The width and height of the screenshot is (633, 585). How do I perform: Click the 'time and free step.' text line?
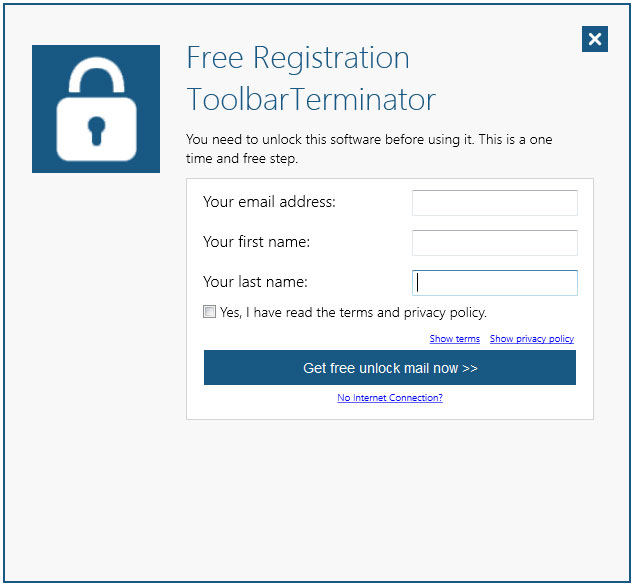click(x=242, y=158)
